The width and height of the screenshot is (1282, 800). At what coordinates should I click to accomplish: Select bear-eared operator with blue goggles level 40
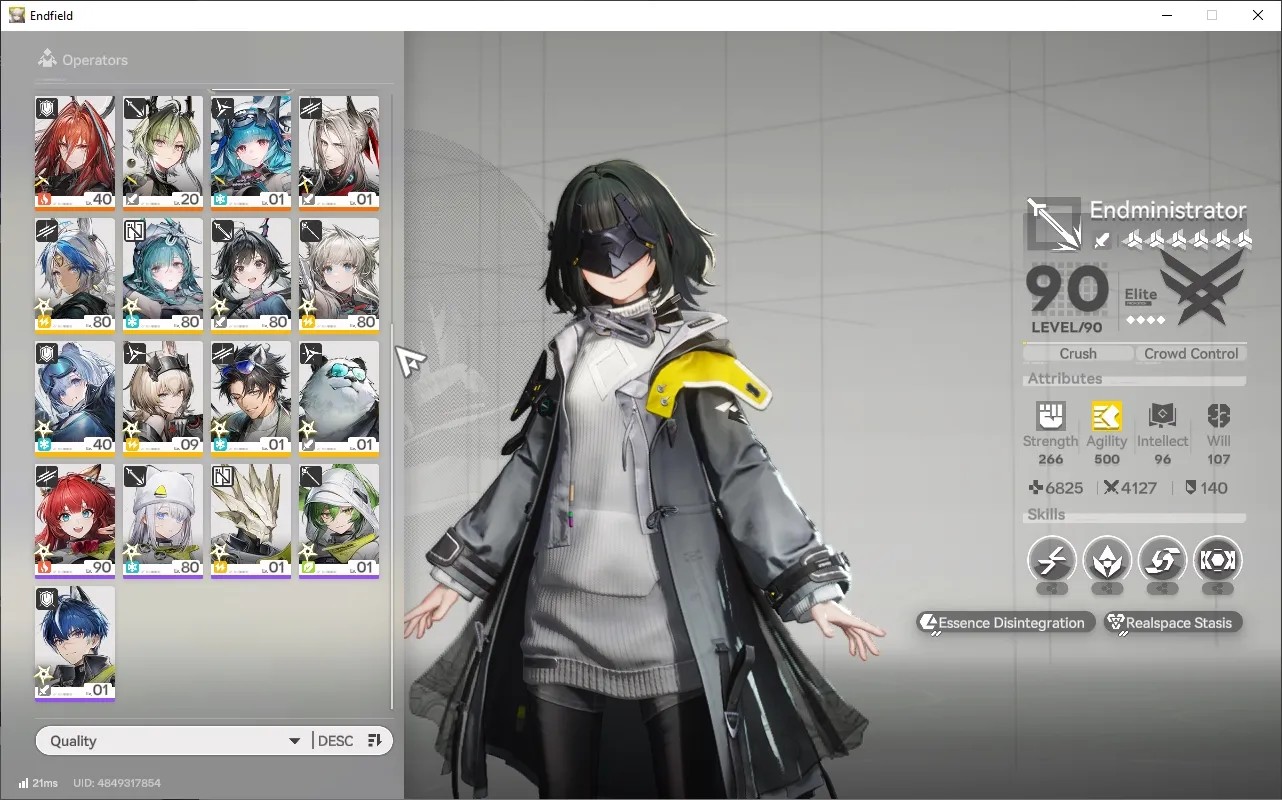tap(75, 398)
